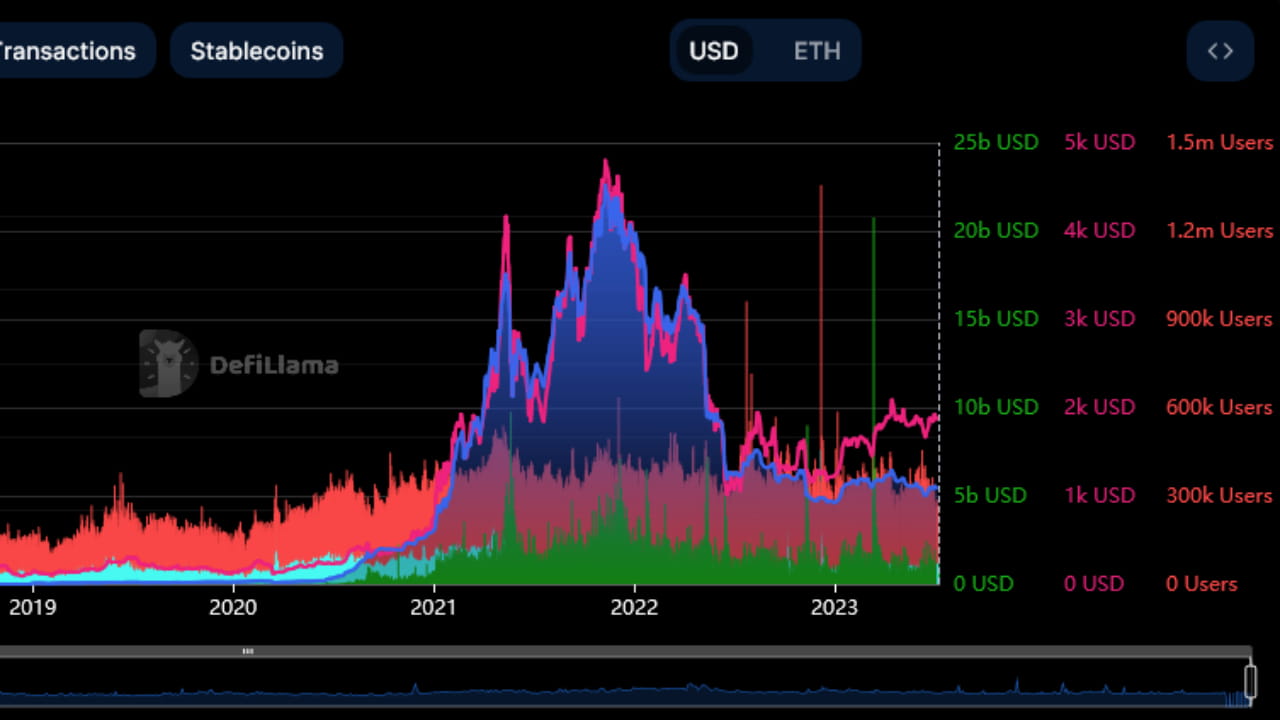The image size is (1280, 720).
Task: Switch to the Stablecoins tab
Action: (256, 50)
